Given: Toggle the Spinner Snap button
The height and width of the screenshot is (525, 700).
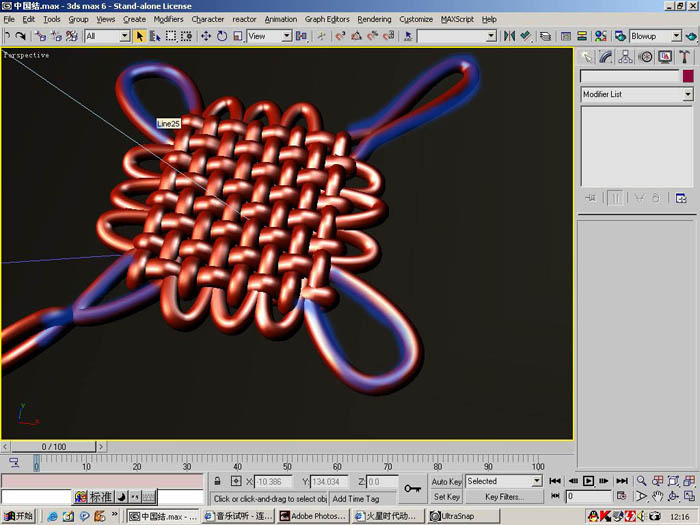Looking at the screenshot, I should point(388,36).
